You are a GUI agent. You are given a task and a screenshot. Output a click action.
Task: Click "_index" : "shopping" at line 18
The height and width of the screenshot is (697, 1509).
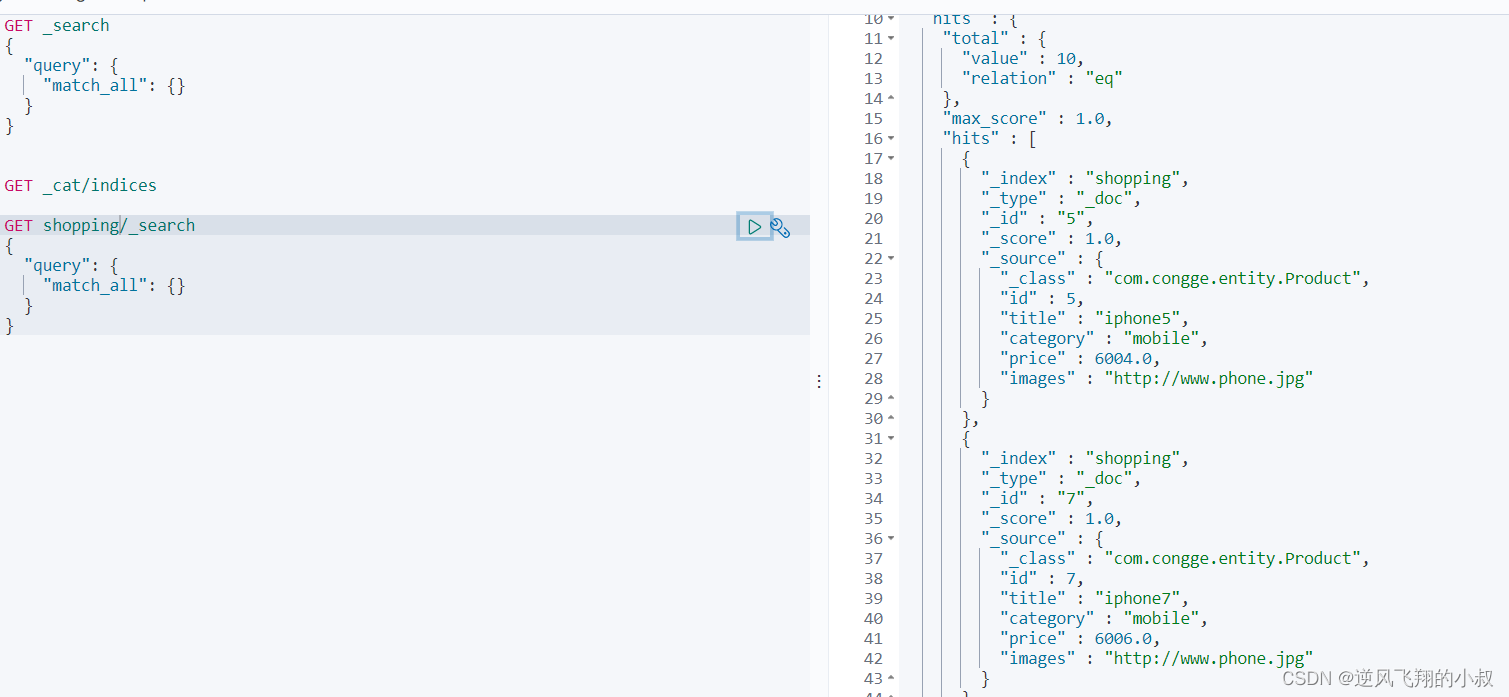[1085, 179]
